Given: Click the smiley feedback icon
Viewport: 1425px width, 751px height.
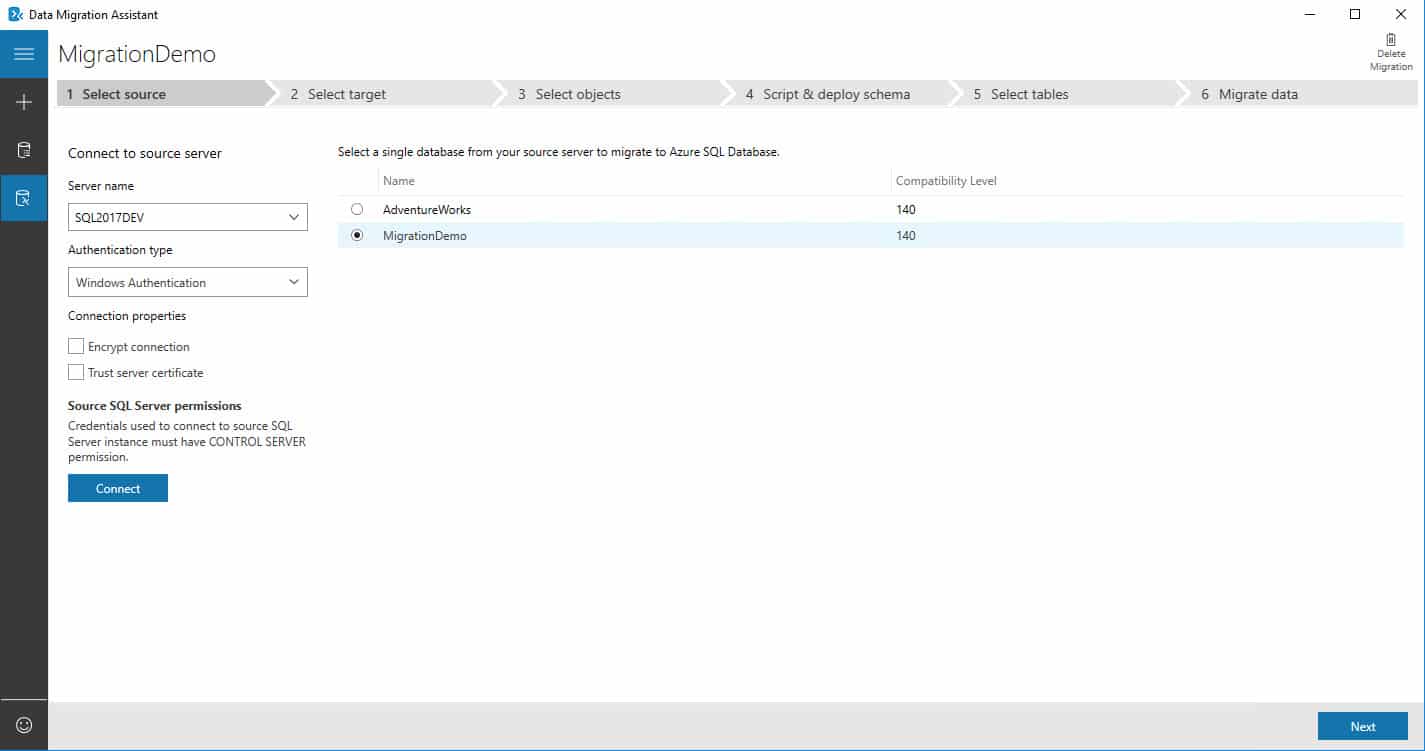Looking at the screenshot, I should [x=24, y=725].
